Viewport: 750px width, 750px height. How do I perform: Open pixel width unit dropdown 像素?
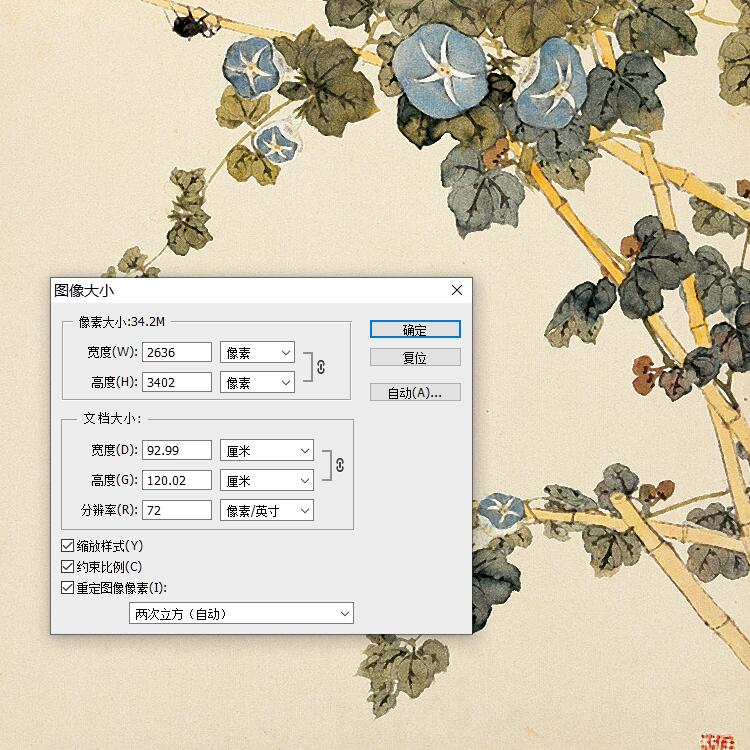[x=257, y=353]
